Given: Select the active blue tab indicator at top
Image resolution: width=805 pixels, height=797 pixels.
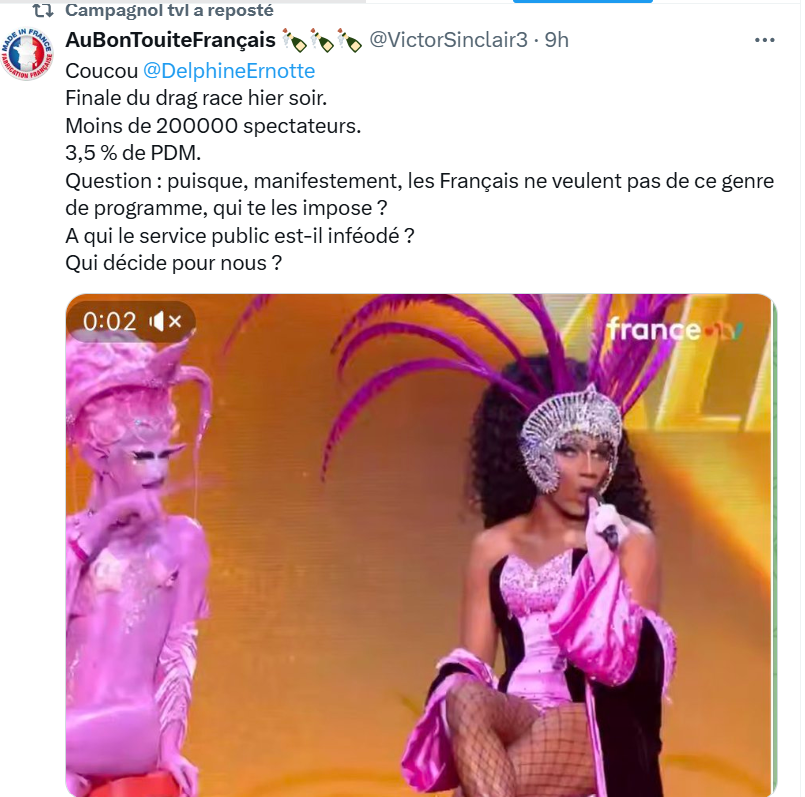Looking at the screenshot, I should (583, 2).
